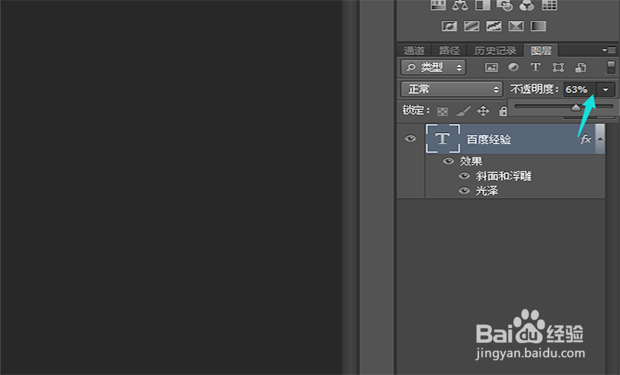Collapse the 百度经验 layer effects list
Screen dimensions: 620x375
coord(600,139)
